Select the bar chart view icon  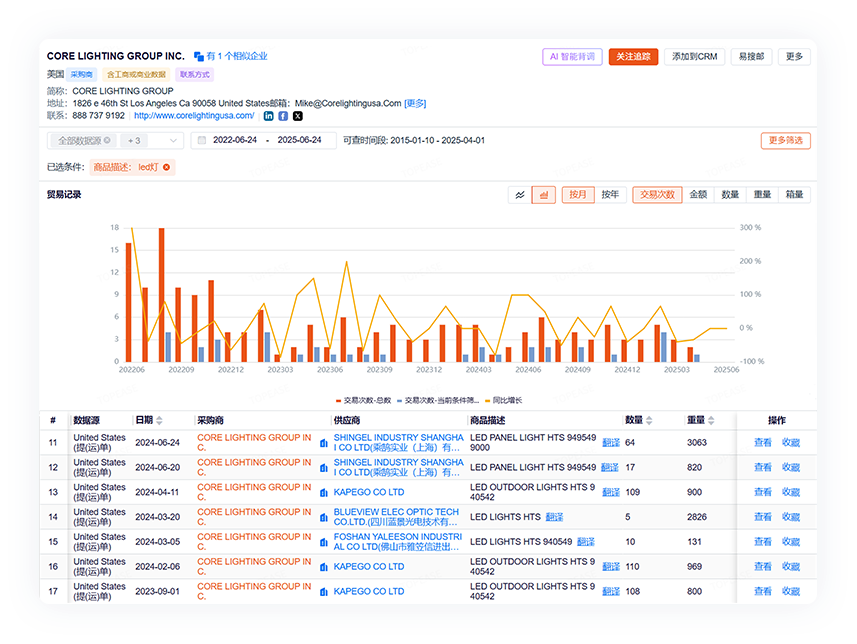tap(544, 195)
